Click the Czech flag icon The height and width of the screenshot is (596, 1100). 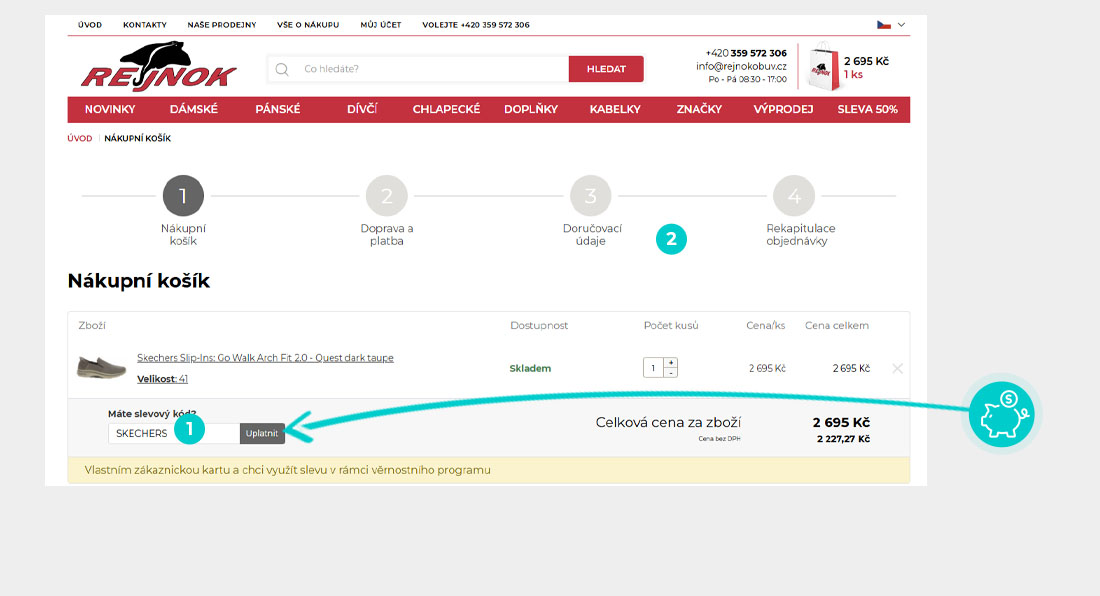[884, 24]
